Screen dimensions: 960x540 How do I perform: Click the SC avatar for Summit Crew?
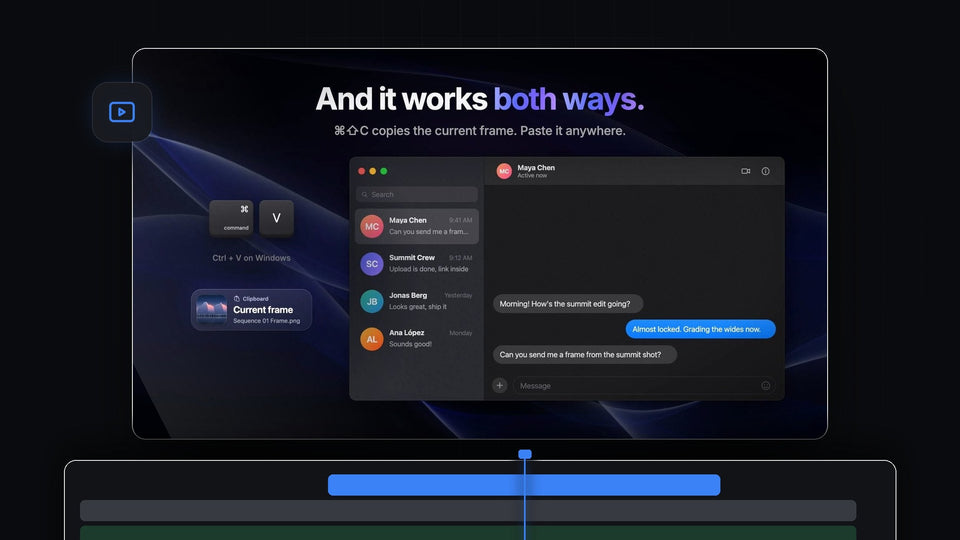(x=372, y=264)
